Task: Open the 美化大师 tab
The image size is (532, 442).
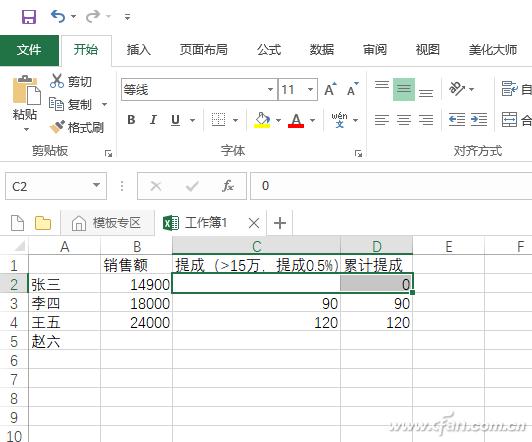Action: click(x=493, y=50)
